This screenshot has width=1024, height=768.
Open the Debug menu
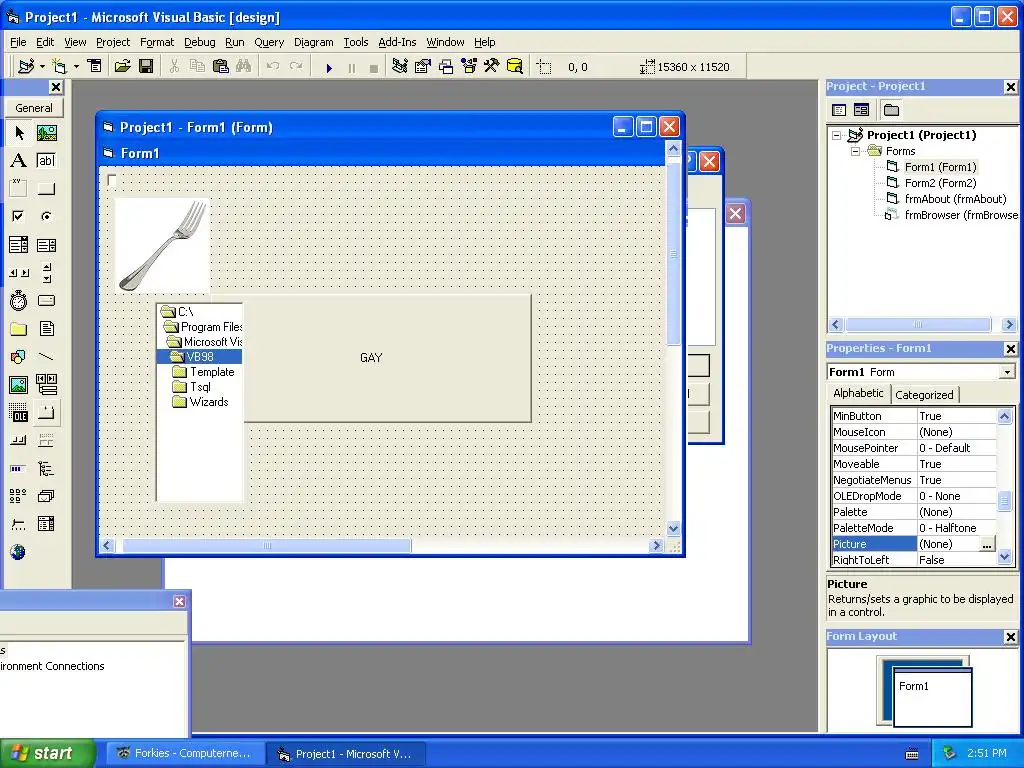pos(199,42)
